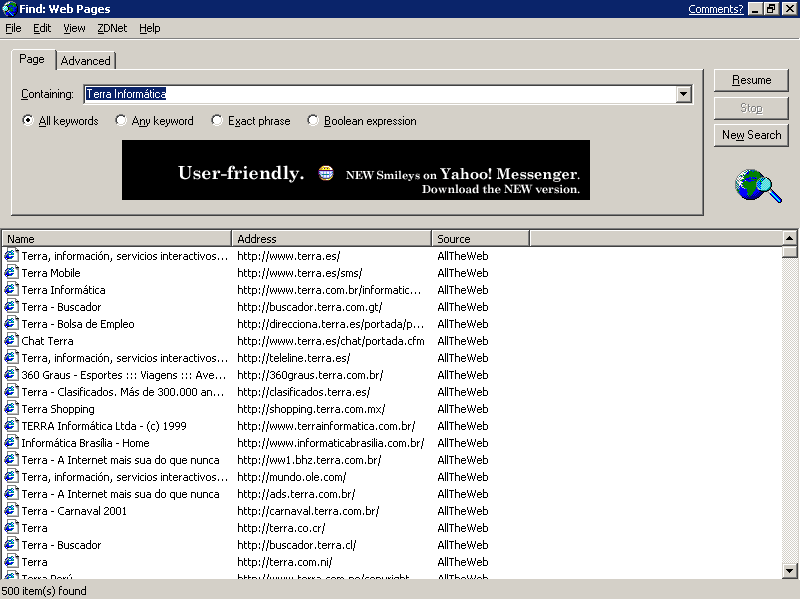Start a New Search
This screenshot has width=800, height=600.
click(751, 135)
